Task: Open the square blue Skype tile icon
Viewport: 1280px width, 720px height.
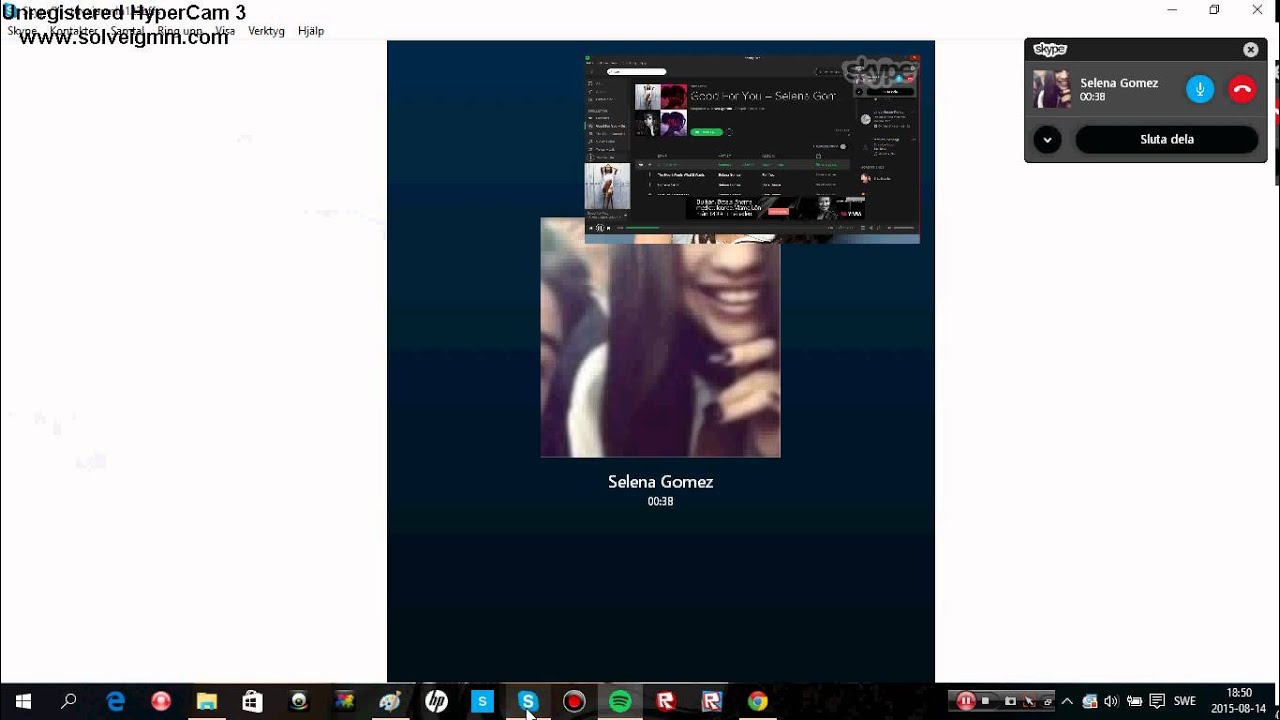Action: (x=482, y=702)
